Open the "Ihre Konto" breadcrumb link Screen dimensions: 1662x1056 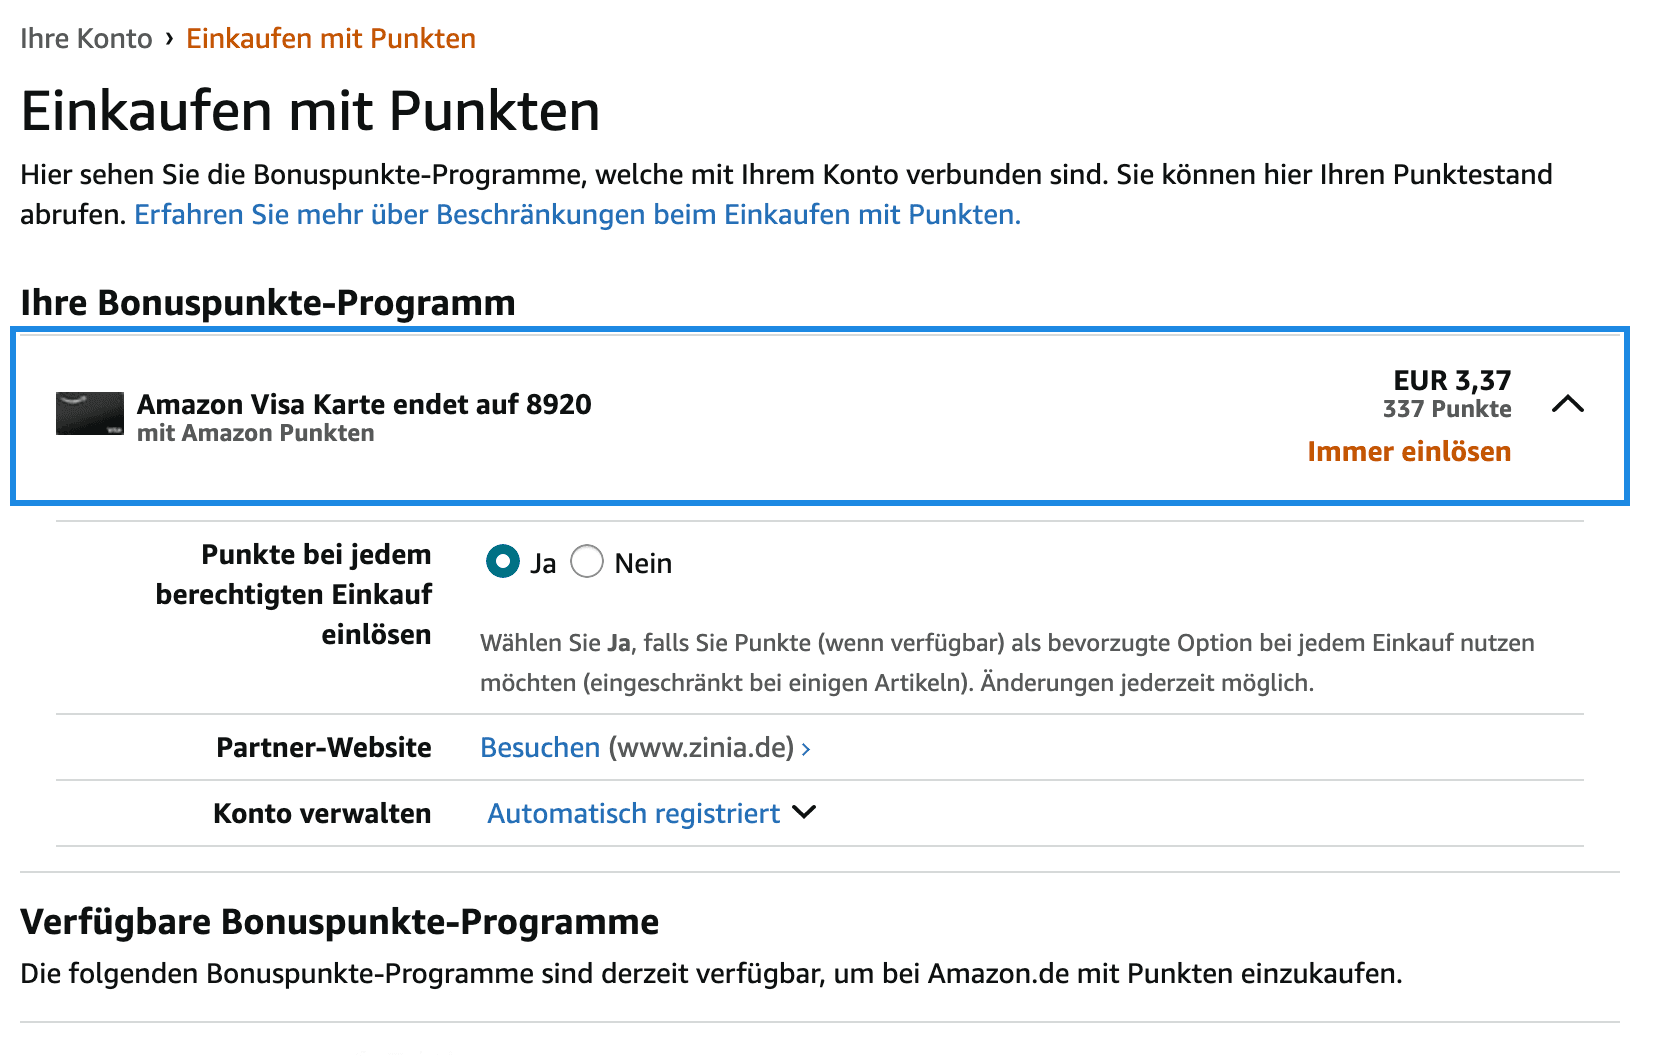[86, 39]
